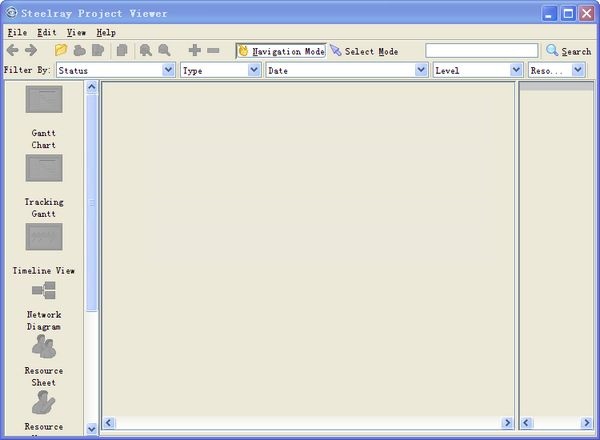Open the File menu

click(x=17, y=32)
